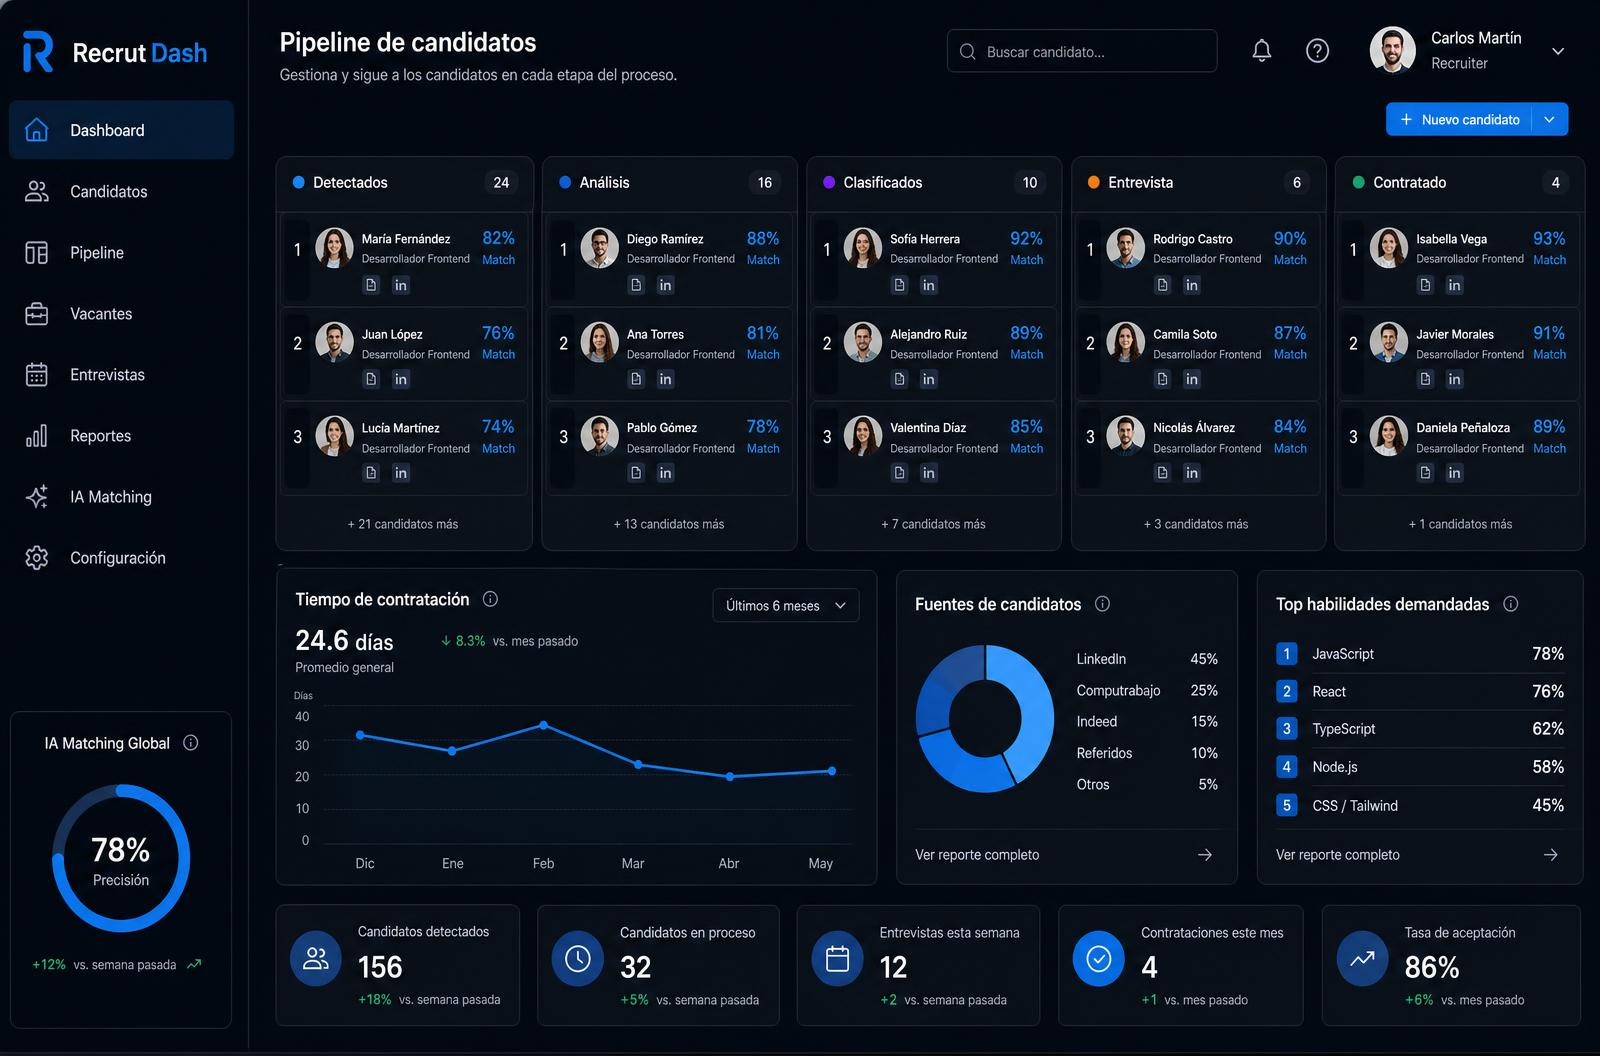This screenshot has height=1056, width=1600.
Task: Select the Detectados column header
Action: tap(404, 182)
